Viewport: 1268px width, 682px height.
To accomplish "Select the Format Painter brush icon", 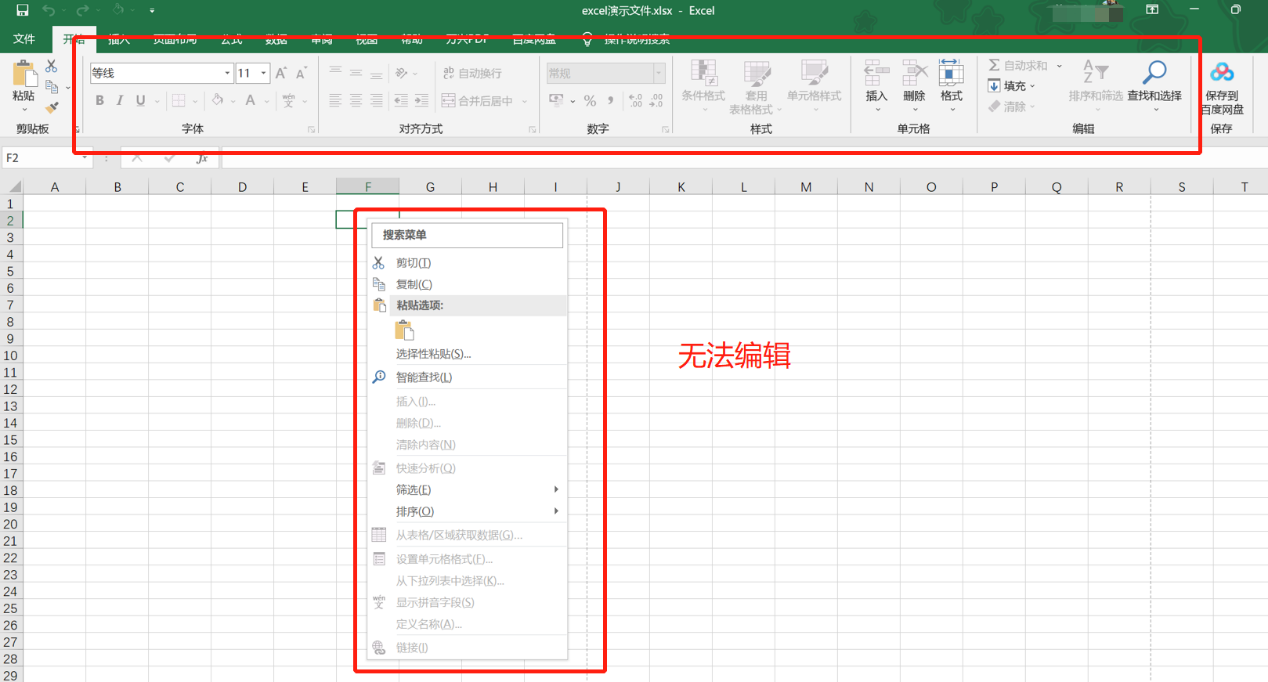I will (52, 107).
